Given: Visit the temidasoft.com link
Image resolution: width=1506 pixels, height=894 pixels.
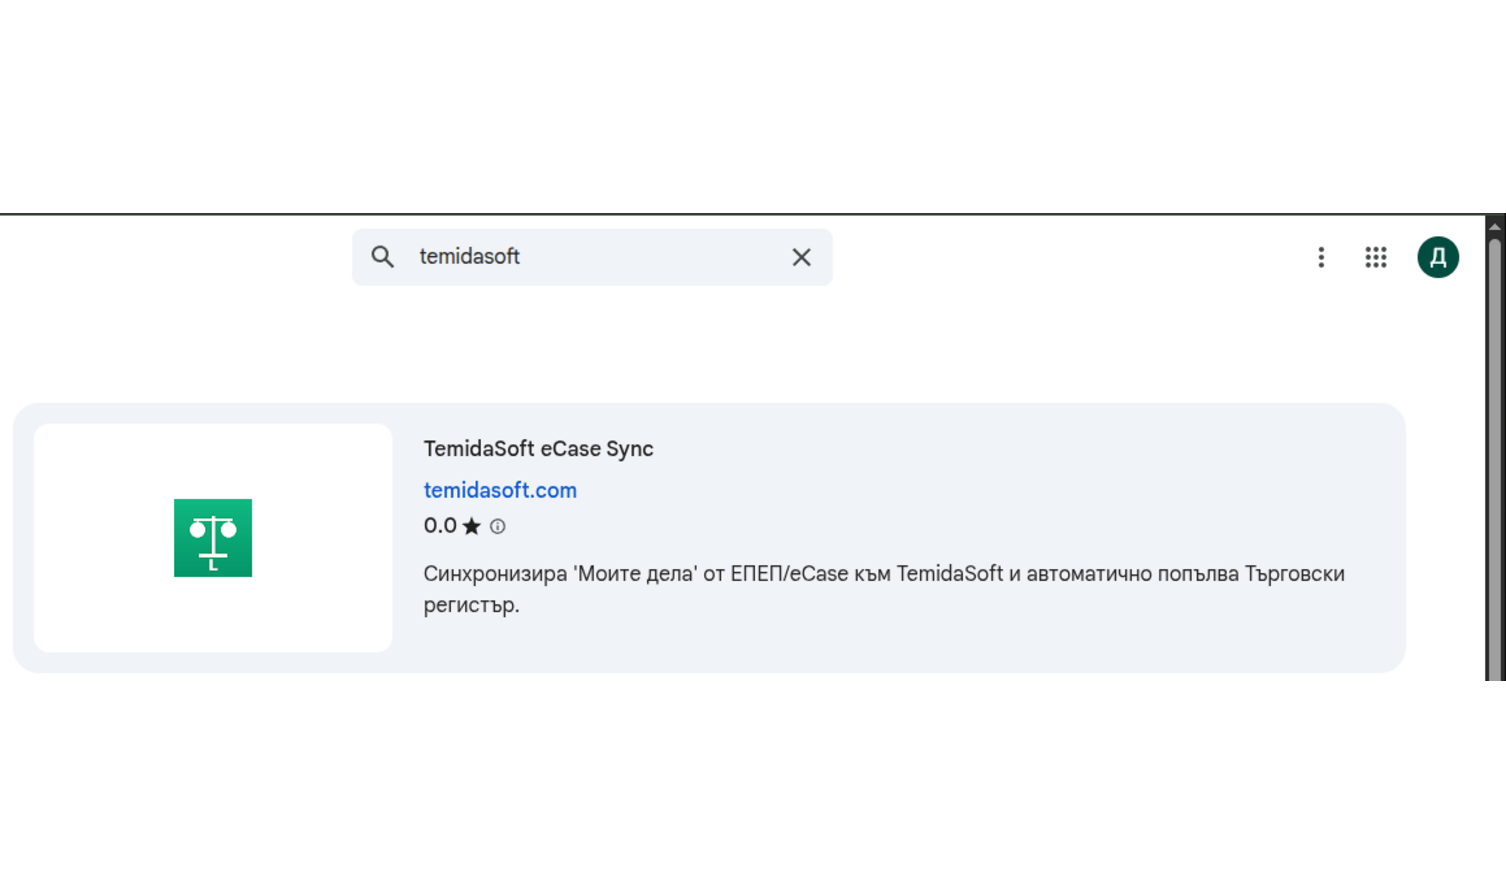Looking at the screenshot, I should [x=500, y=490].
